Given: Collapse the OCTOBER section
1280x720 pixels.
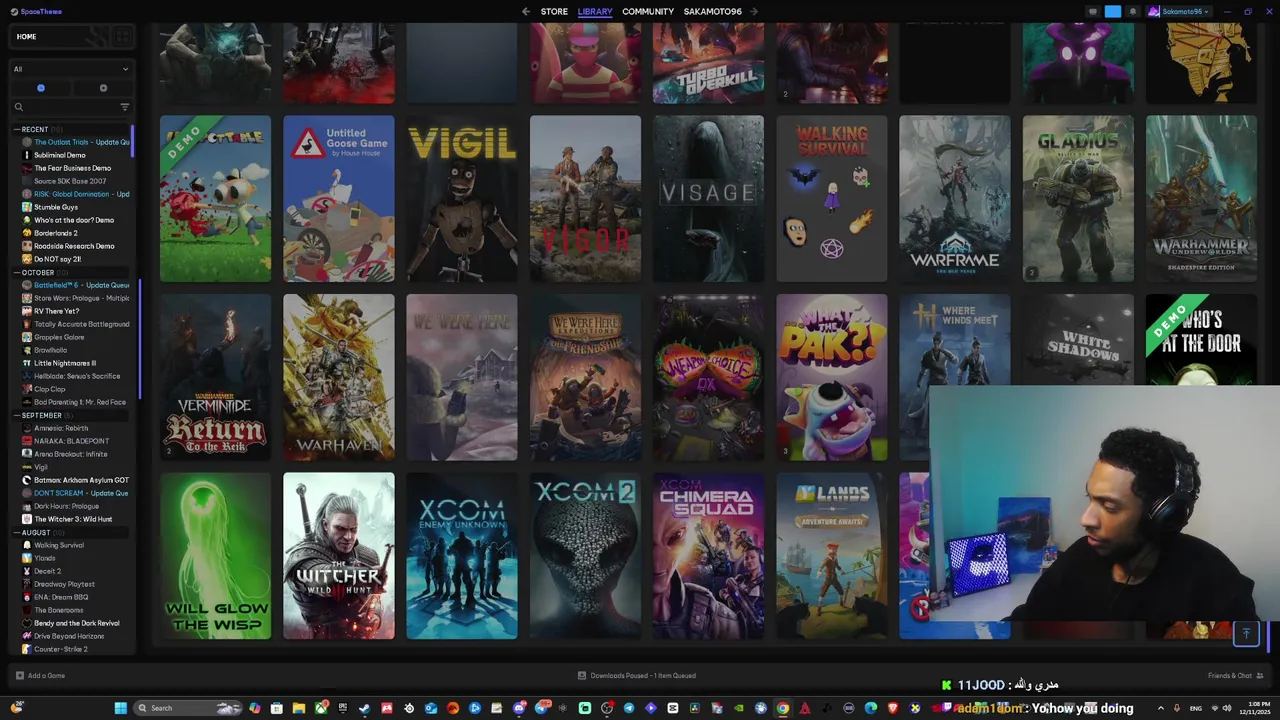Looking at the screenshot, I should click(x=17, y=272).
